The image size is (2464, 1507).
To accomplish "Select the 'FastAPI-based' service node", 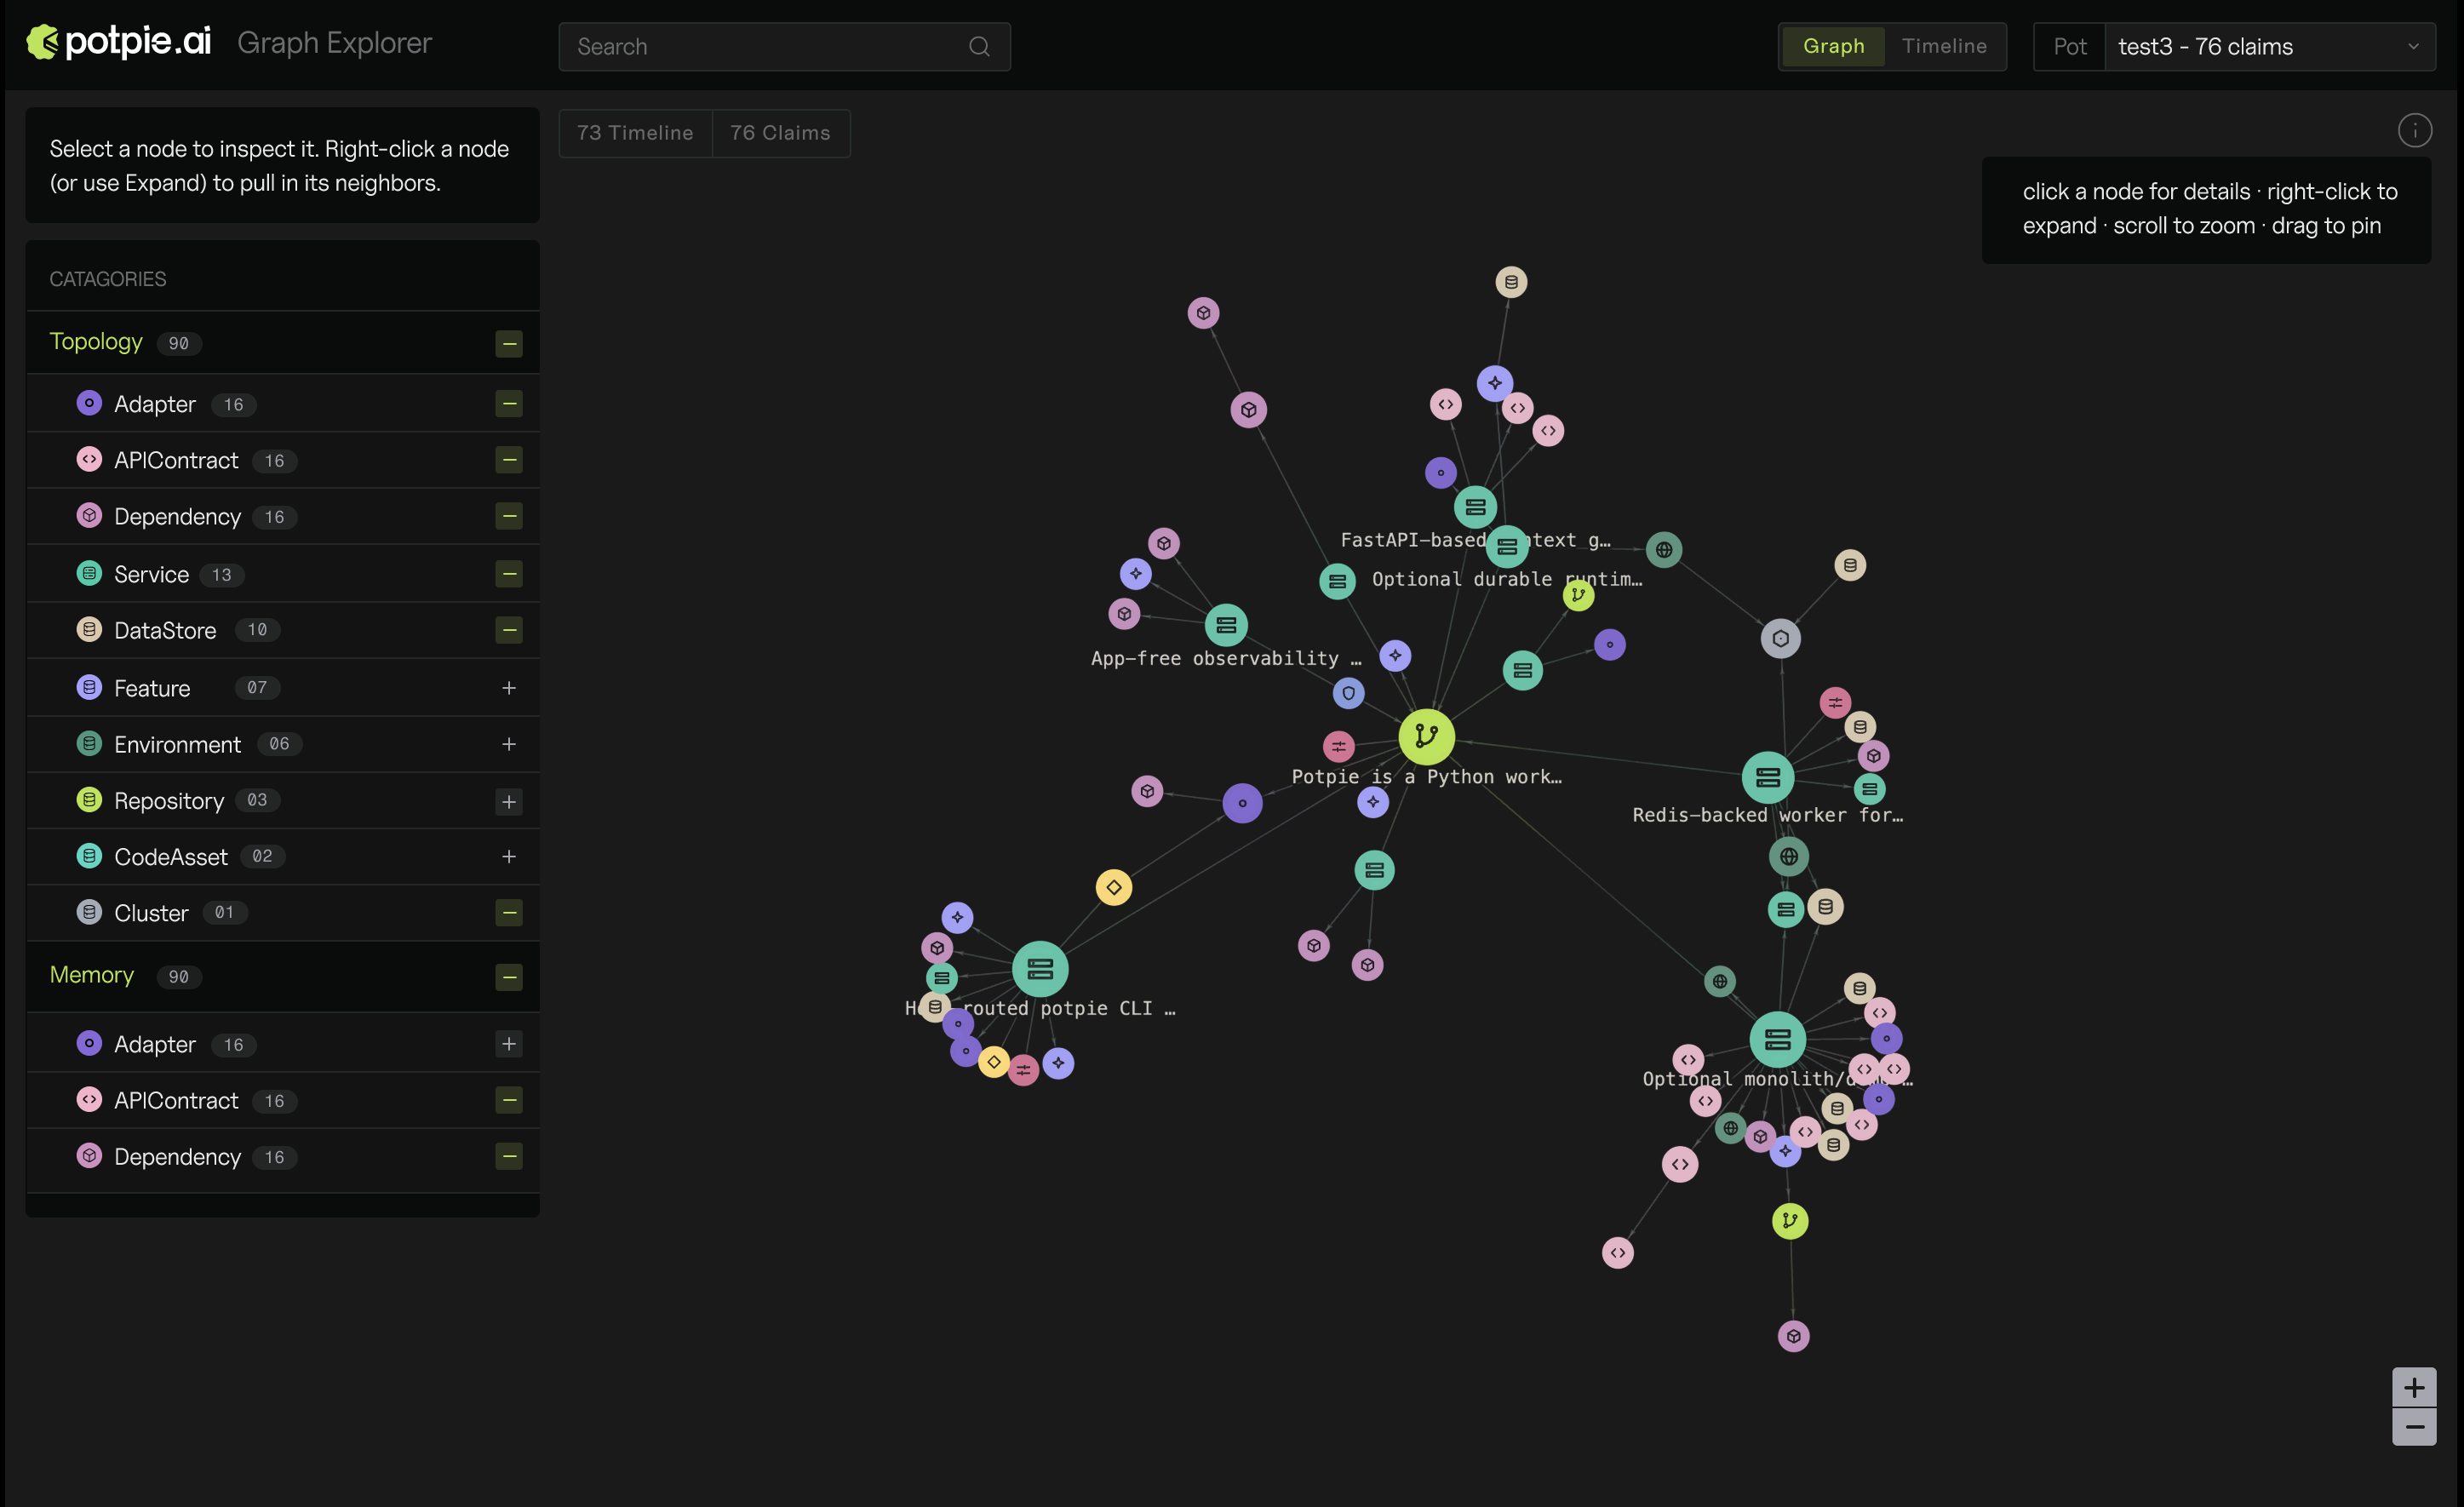I will click(x=1475, y=507).
